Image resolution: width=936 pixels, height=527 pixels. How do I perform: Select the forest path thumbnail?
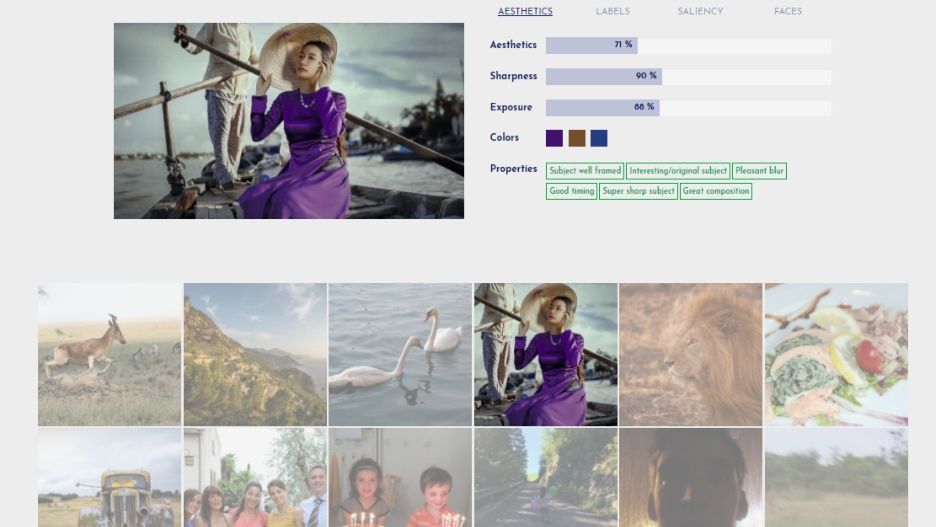click(x=546, y=477)
